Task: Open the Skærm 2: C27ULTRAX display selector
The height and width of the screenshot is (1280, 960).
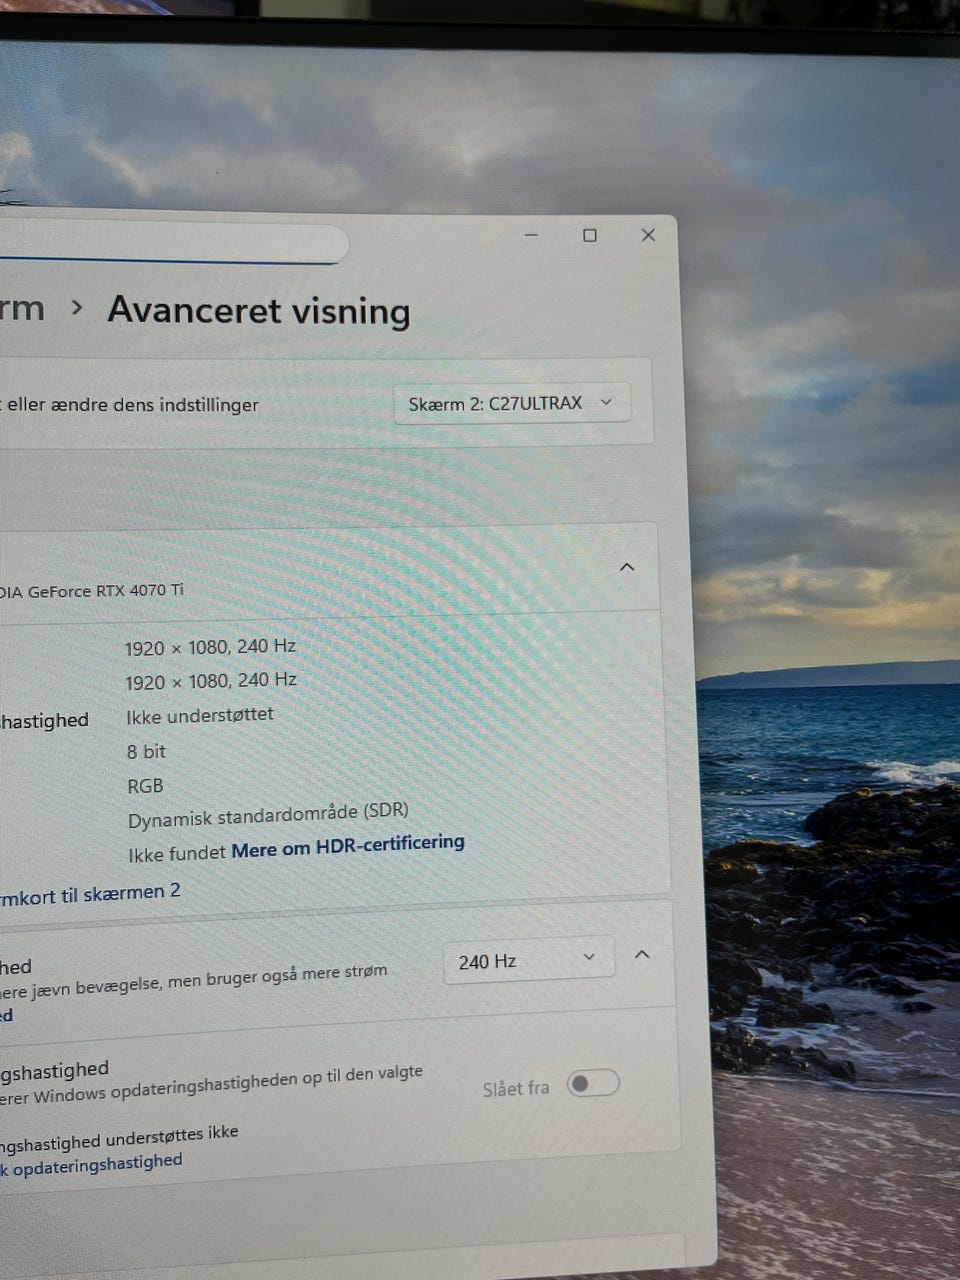Action: 512,403
